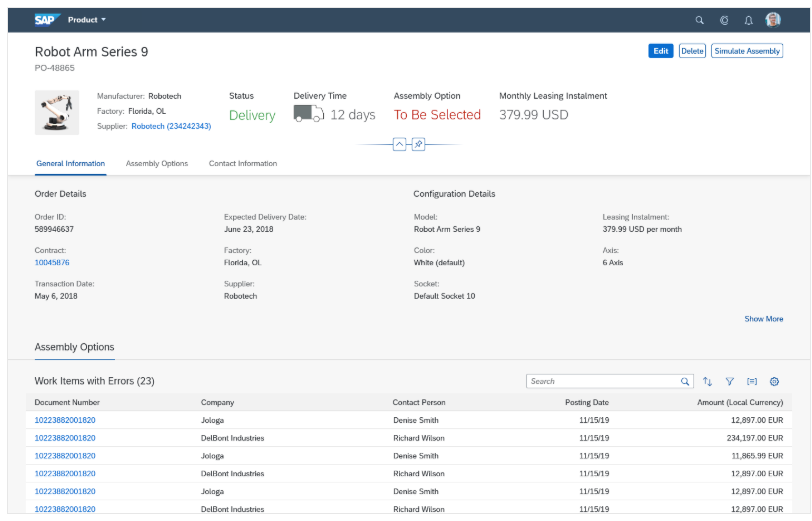The image size is (812, 521).
Task: Click '379.99 USD' monthly instalment value
Action: tap(533, 114)
